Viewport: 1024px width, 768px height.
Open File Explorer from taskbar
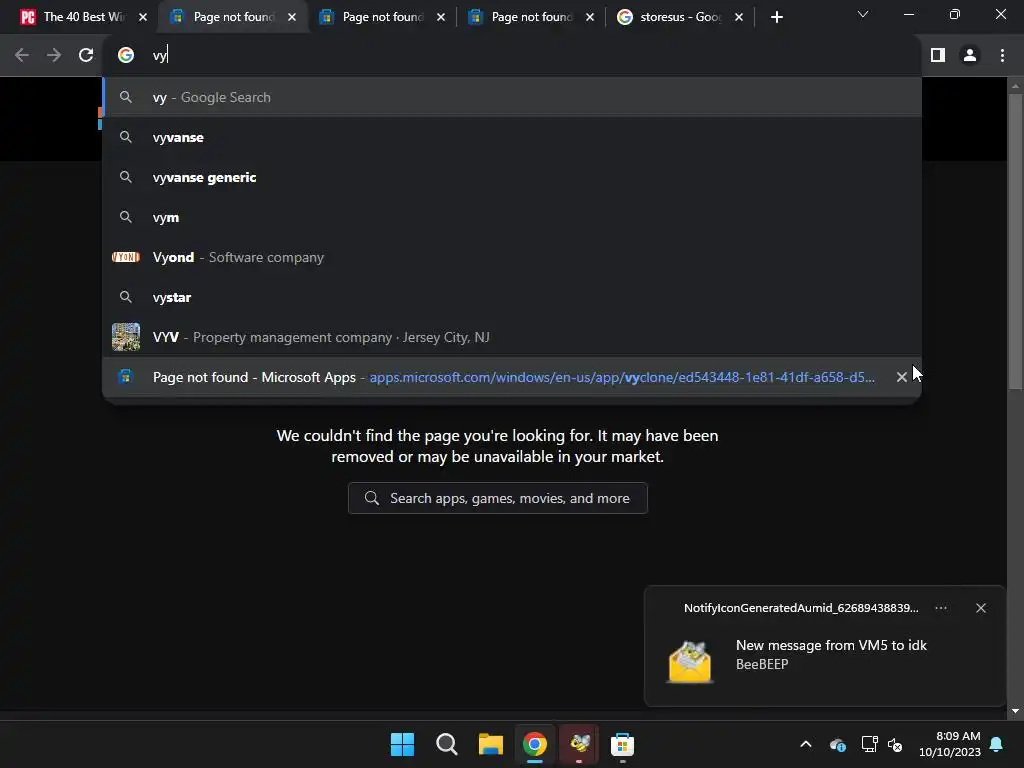point(490,744)
